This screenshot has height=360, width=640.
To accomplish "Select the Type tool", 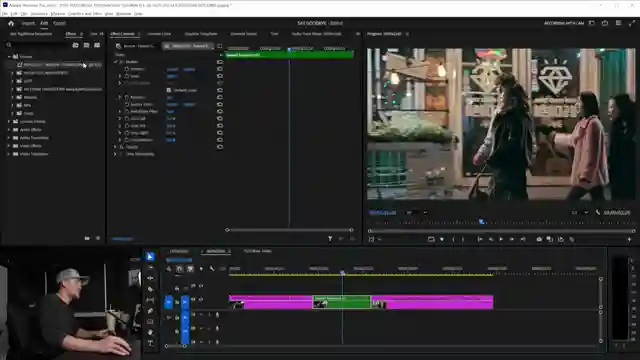I will [150, 343].
